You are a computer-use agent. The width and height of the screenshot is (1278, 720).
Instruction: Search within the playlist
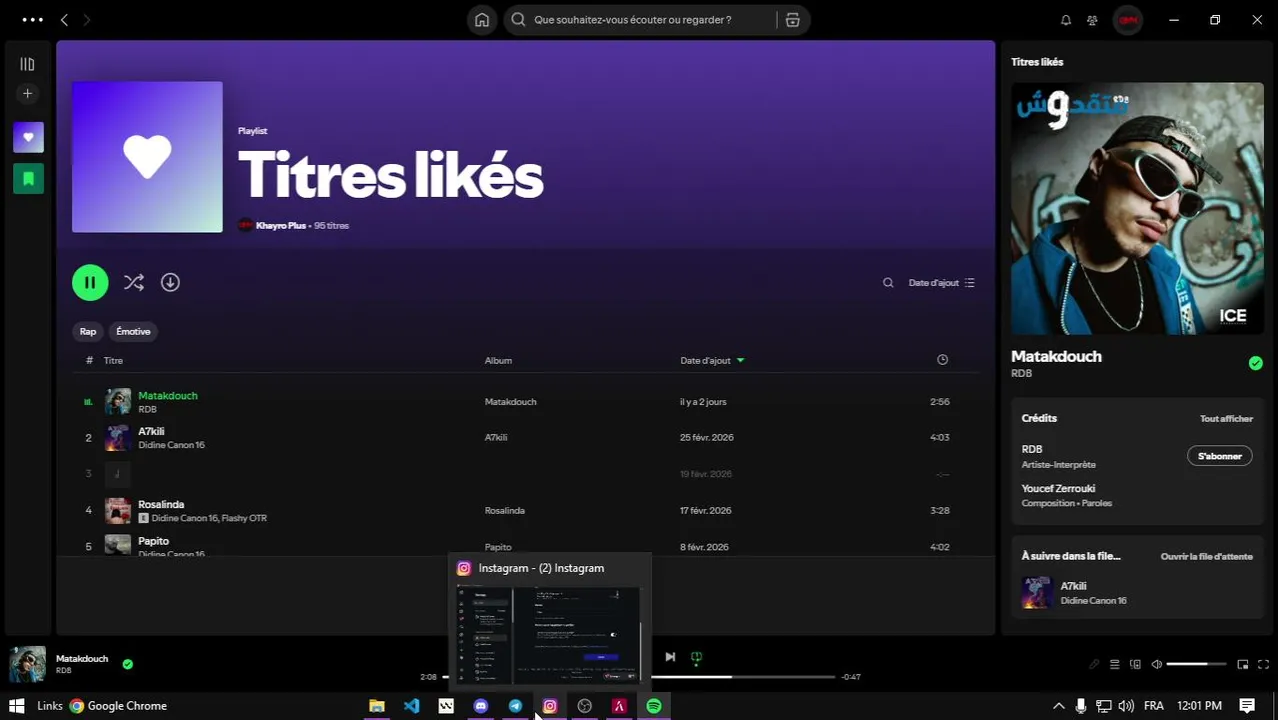tap(888, 283)
